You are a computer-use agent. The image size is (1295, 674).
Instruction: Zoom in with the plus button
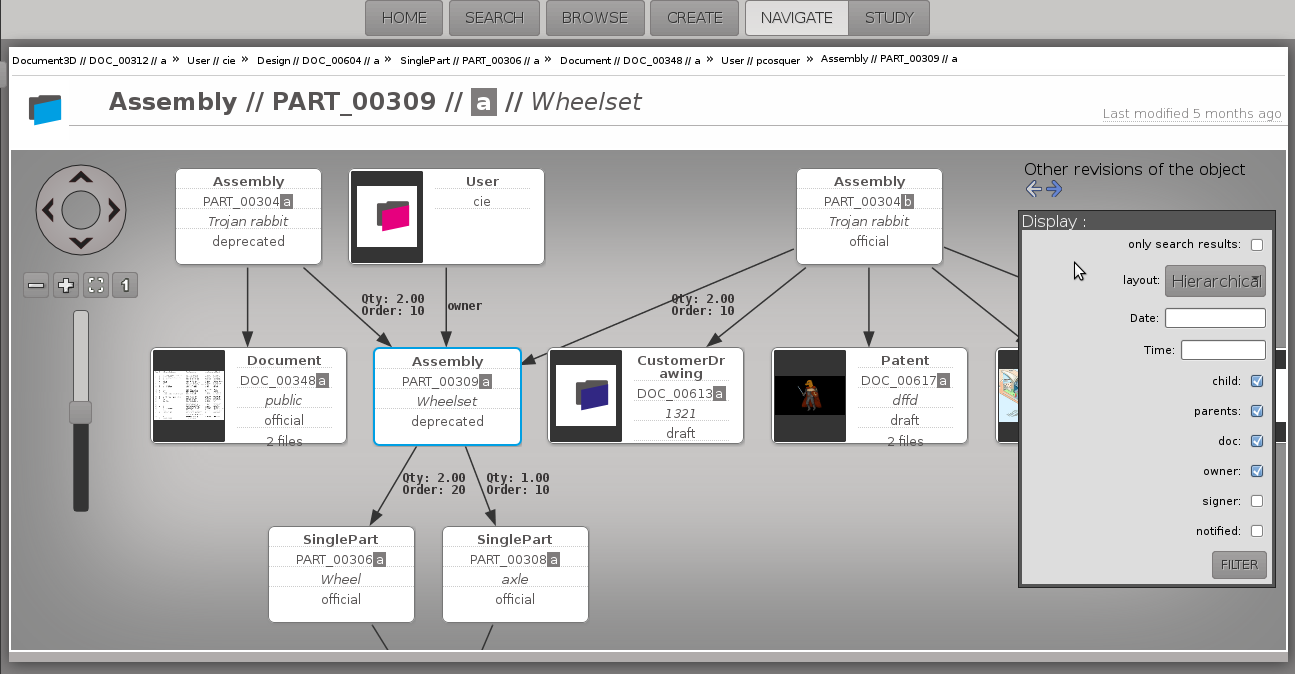point(66,286)
